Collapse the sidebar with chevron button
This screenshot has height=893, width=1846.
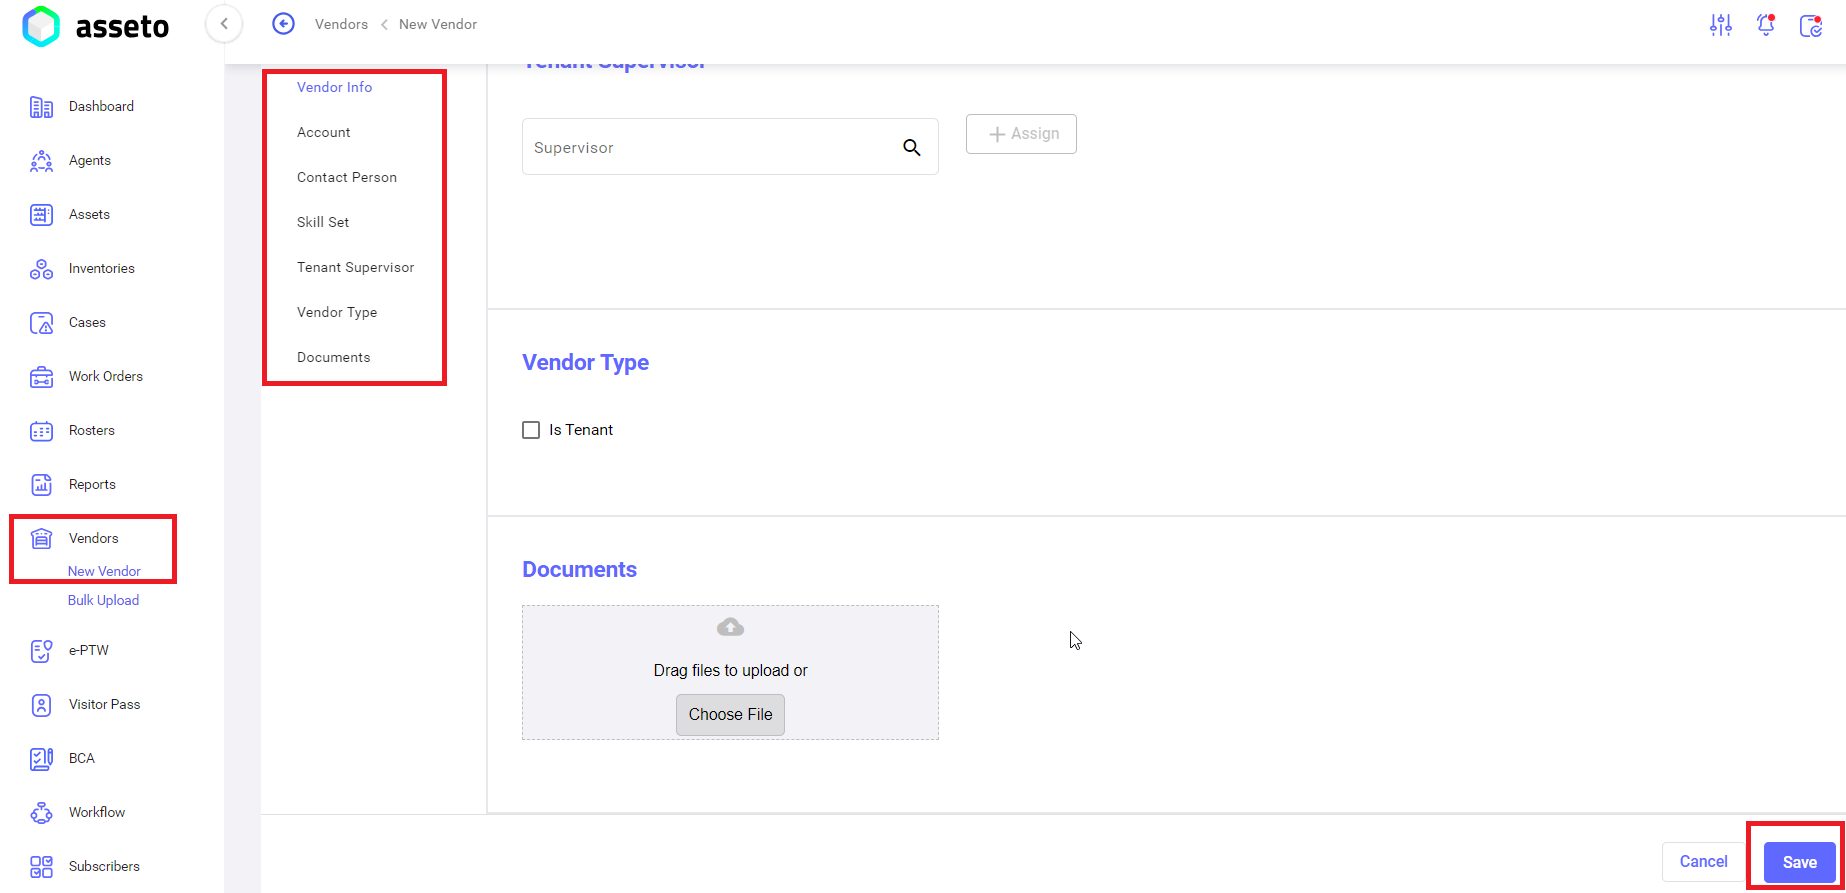224,24
